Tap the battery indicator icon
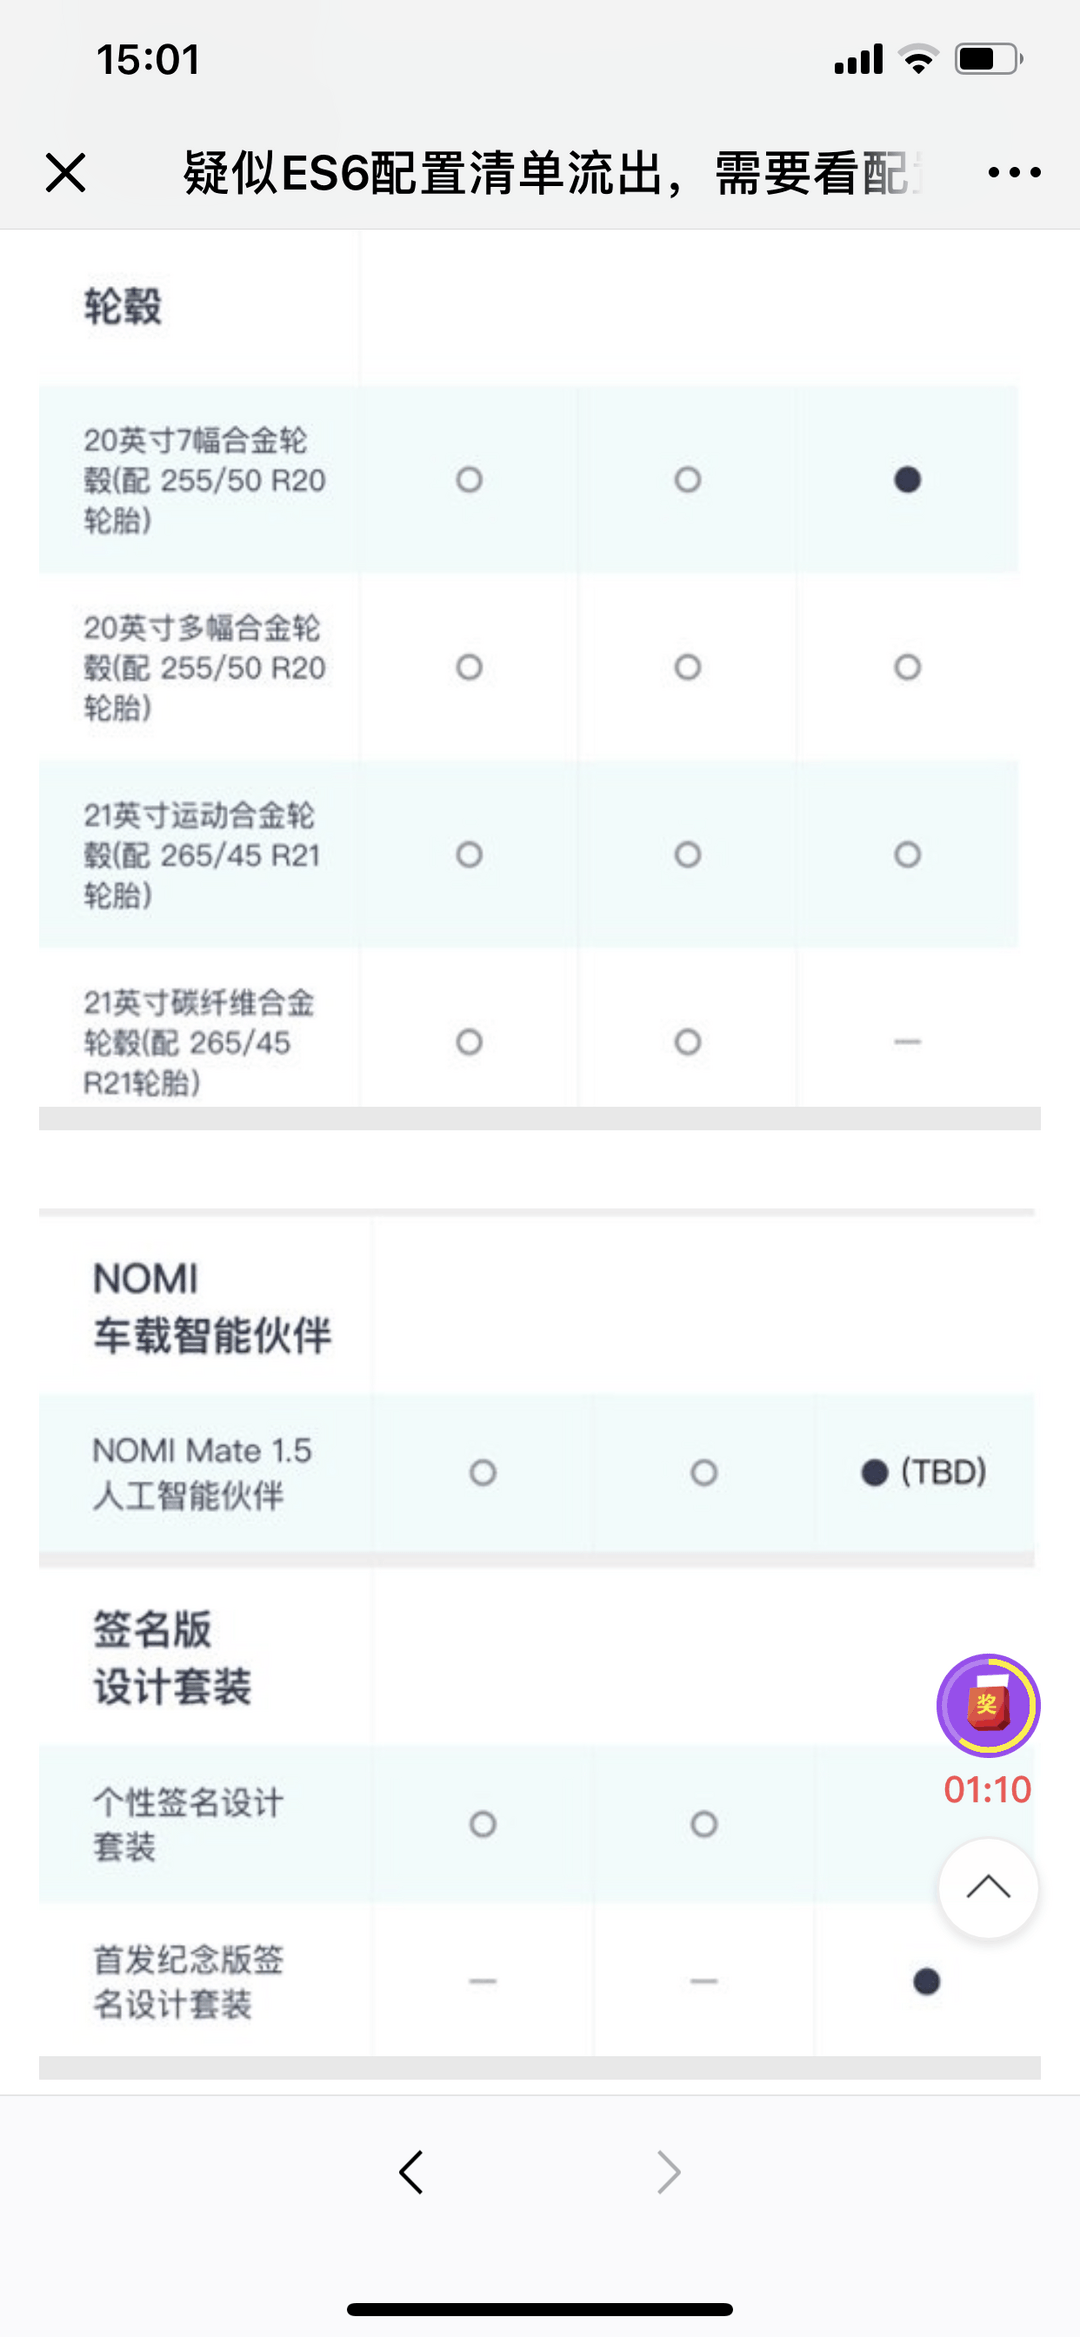Screen dimensions: 1080x2337 [x=988, y=59]
